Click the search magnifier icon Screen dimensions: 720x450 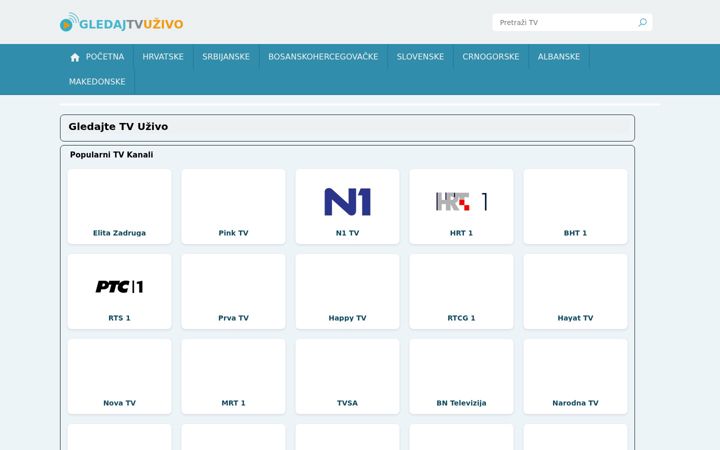(x=642, y=22)
